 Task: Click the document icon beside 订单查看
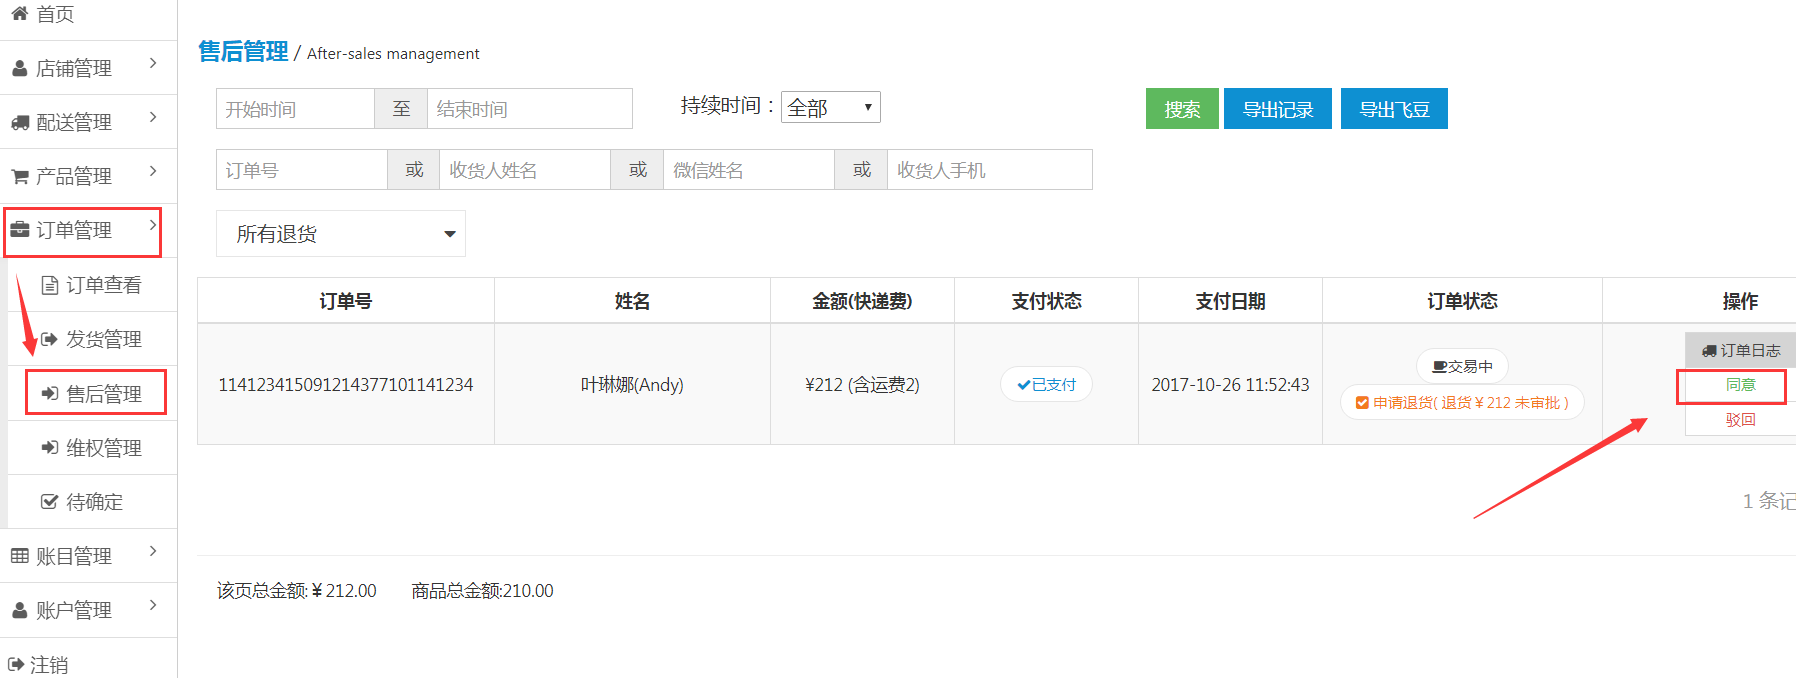50,285
